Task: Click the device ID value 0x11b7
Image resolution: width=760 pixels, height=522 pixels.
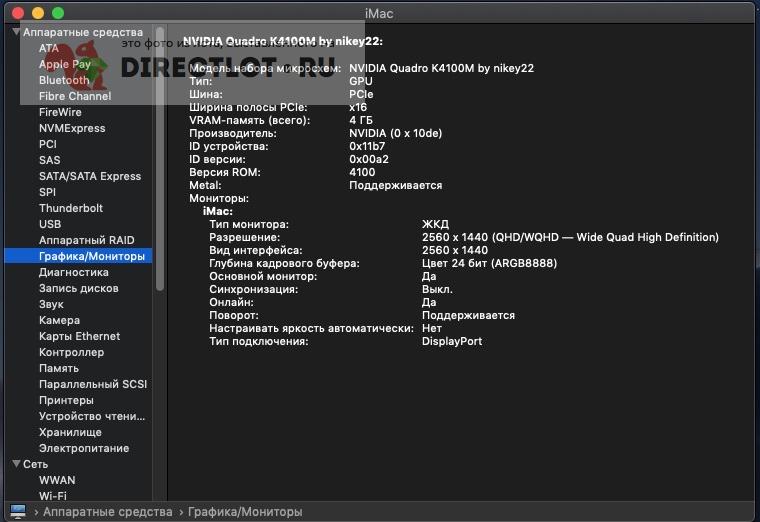Action: pyautogui.click(x=367, y=146)
